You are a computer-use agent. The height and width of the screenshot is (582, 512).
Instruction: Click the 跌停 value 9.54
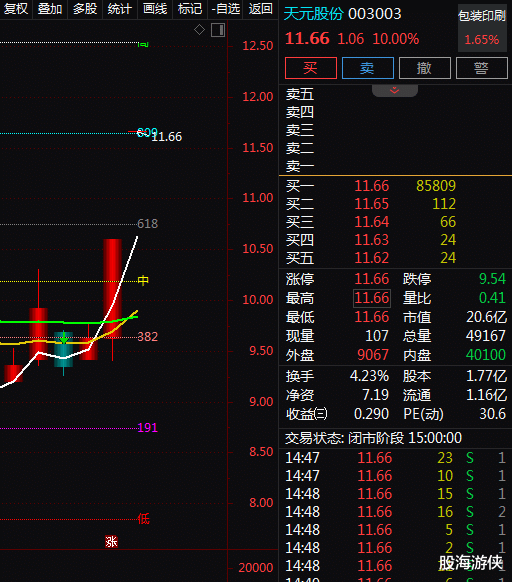492,279
